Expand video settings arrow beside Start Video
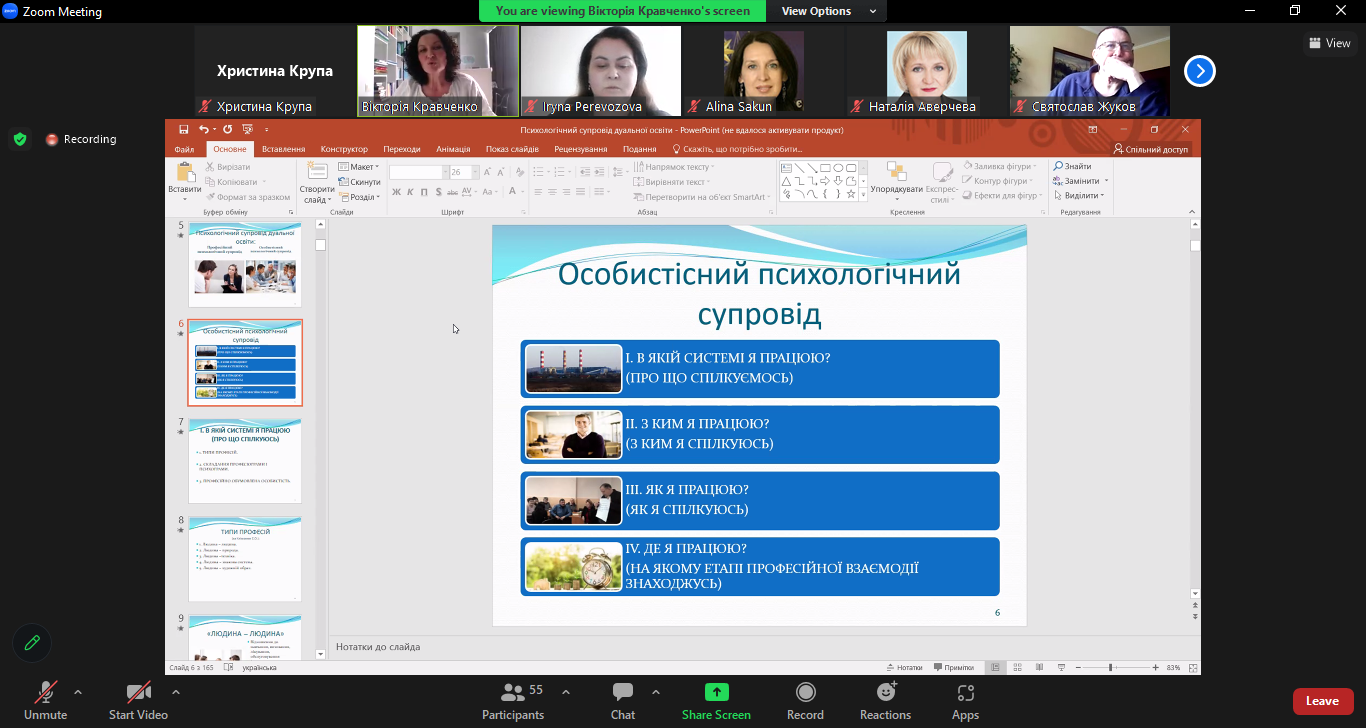 click(176, 691)
